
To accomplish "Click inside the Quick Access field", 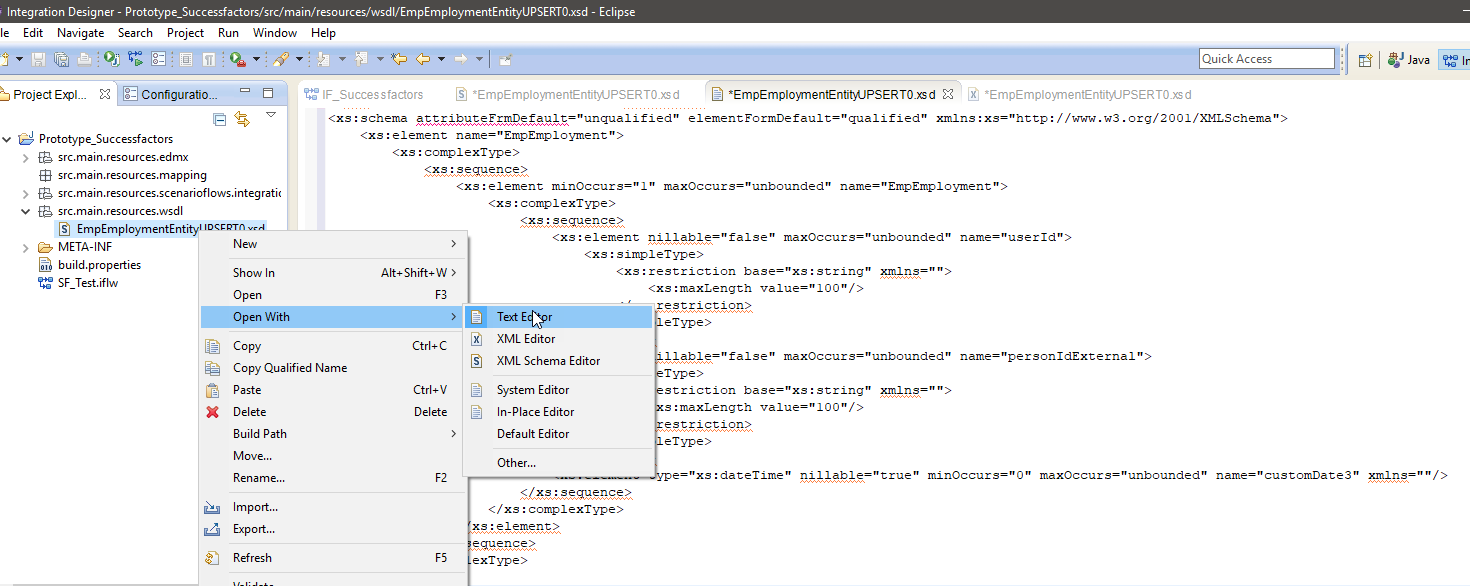I will point(1267,58).
